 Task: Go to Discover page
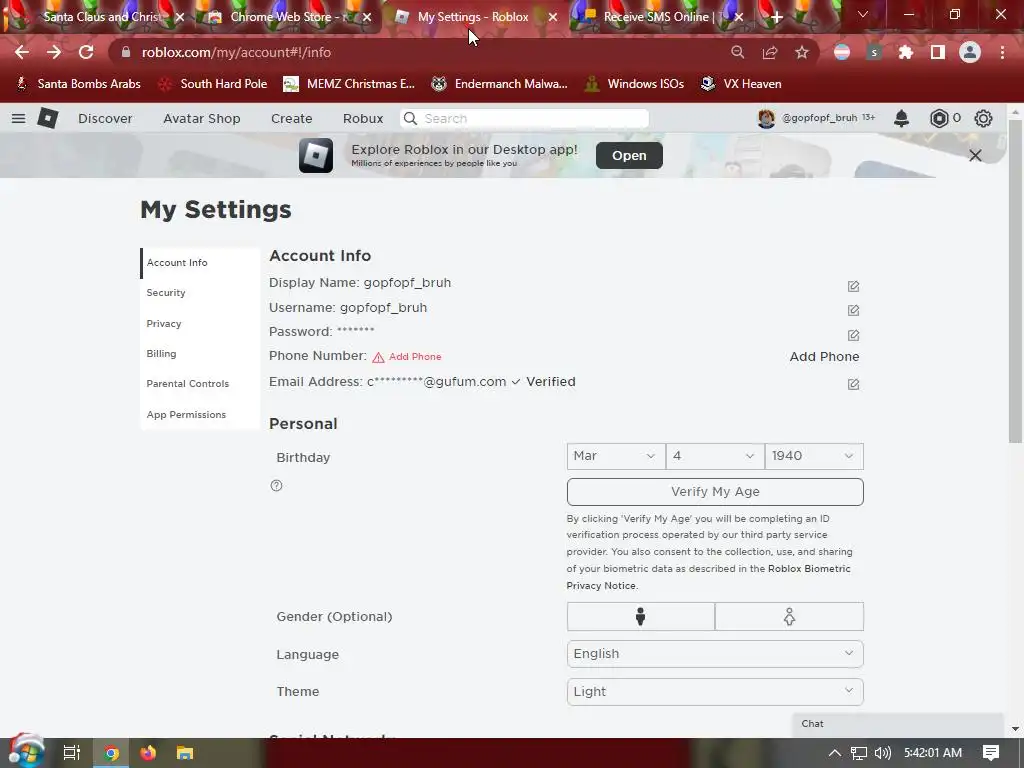coord(105,118)
